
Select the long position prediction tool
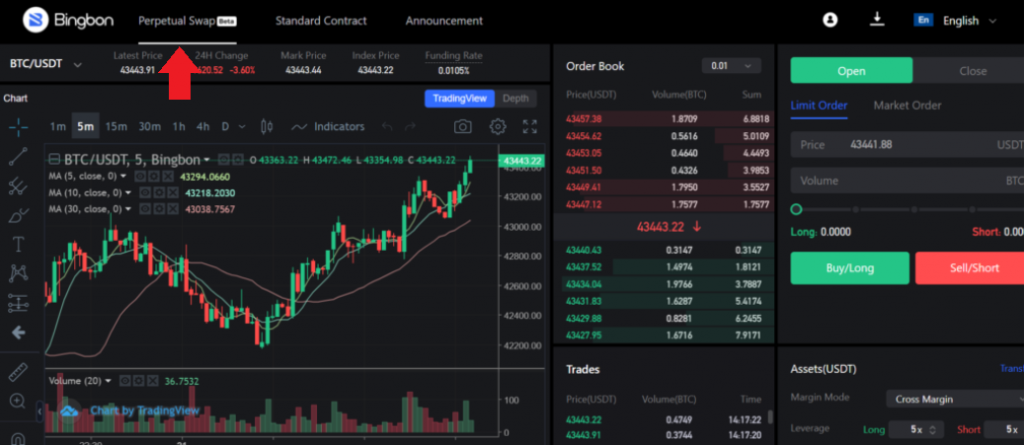18,303
